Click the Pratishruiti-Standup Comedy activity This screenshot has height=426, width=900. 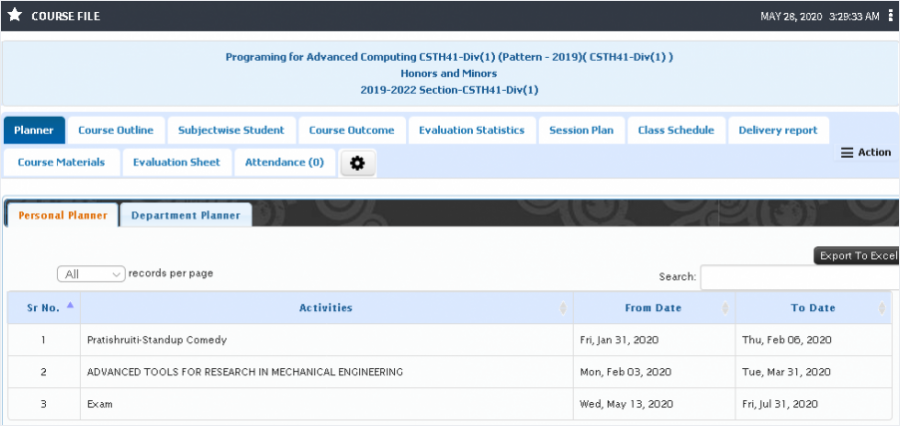point(157,340)
